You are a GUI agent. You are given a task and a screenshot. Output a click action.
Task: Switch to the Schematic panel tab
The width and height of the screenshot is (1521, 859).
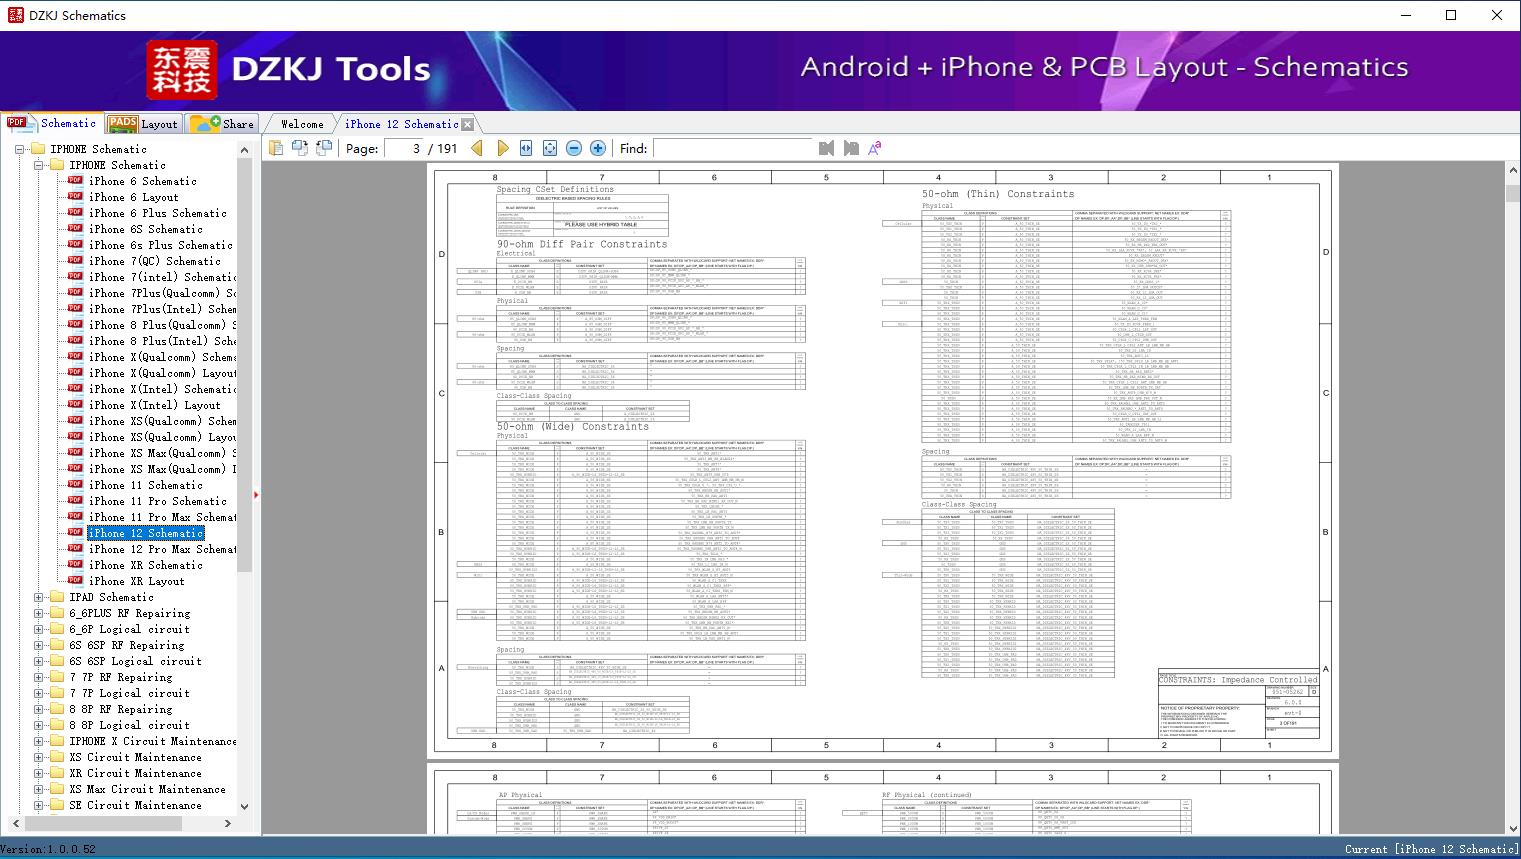(x=52, y=123)
